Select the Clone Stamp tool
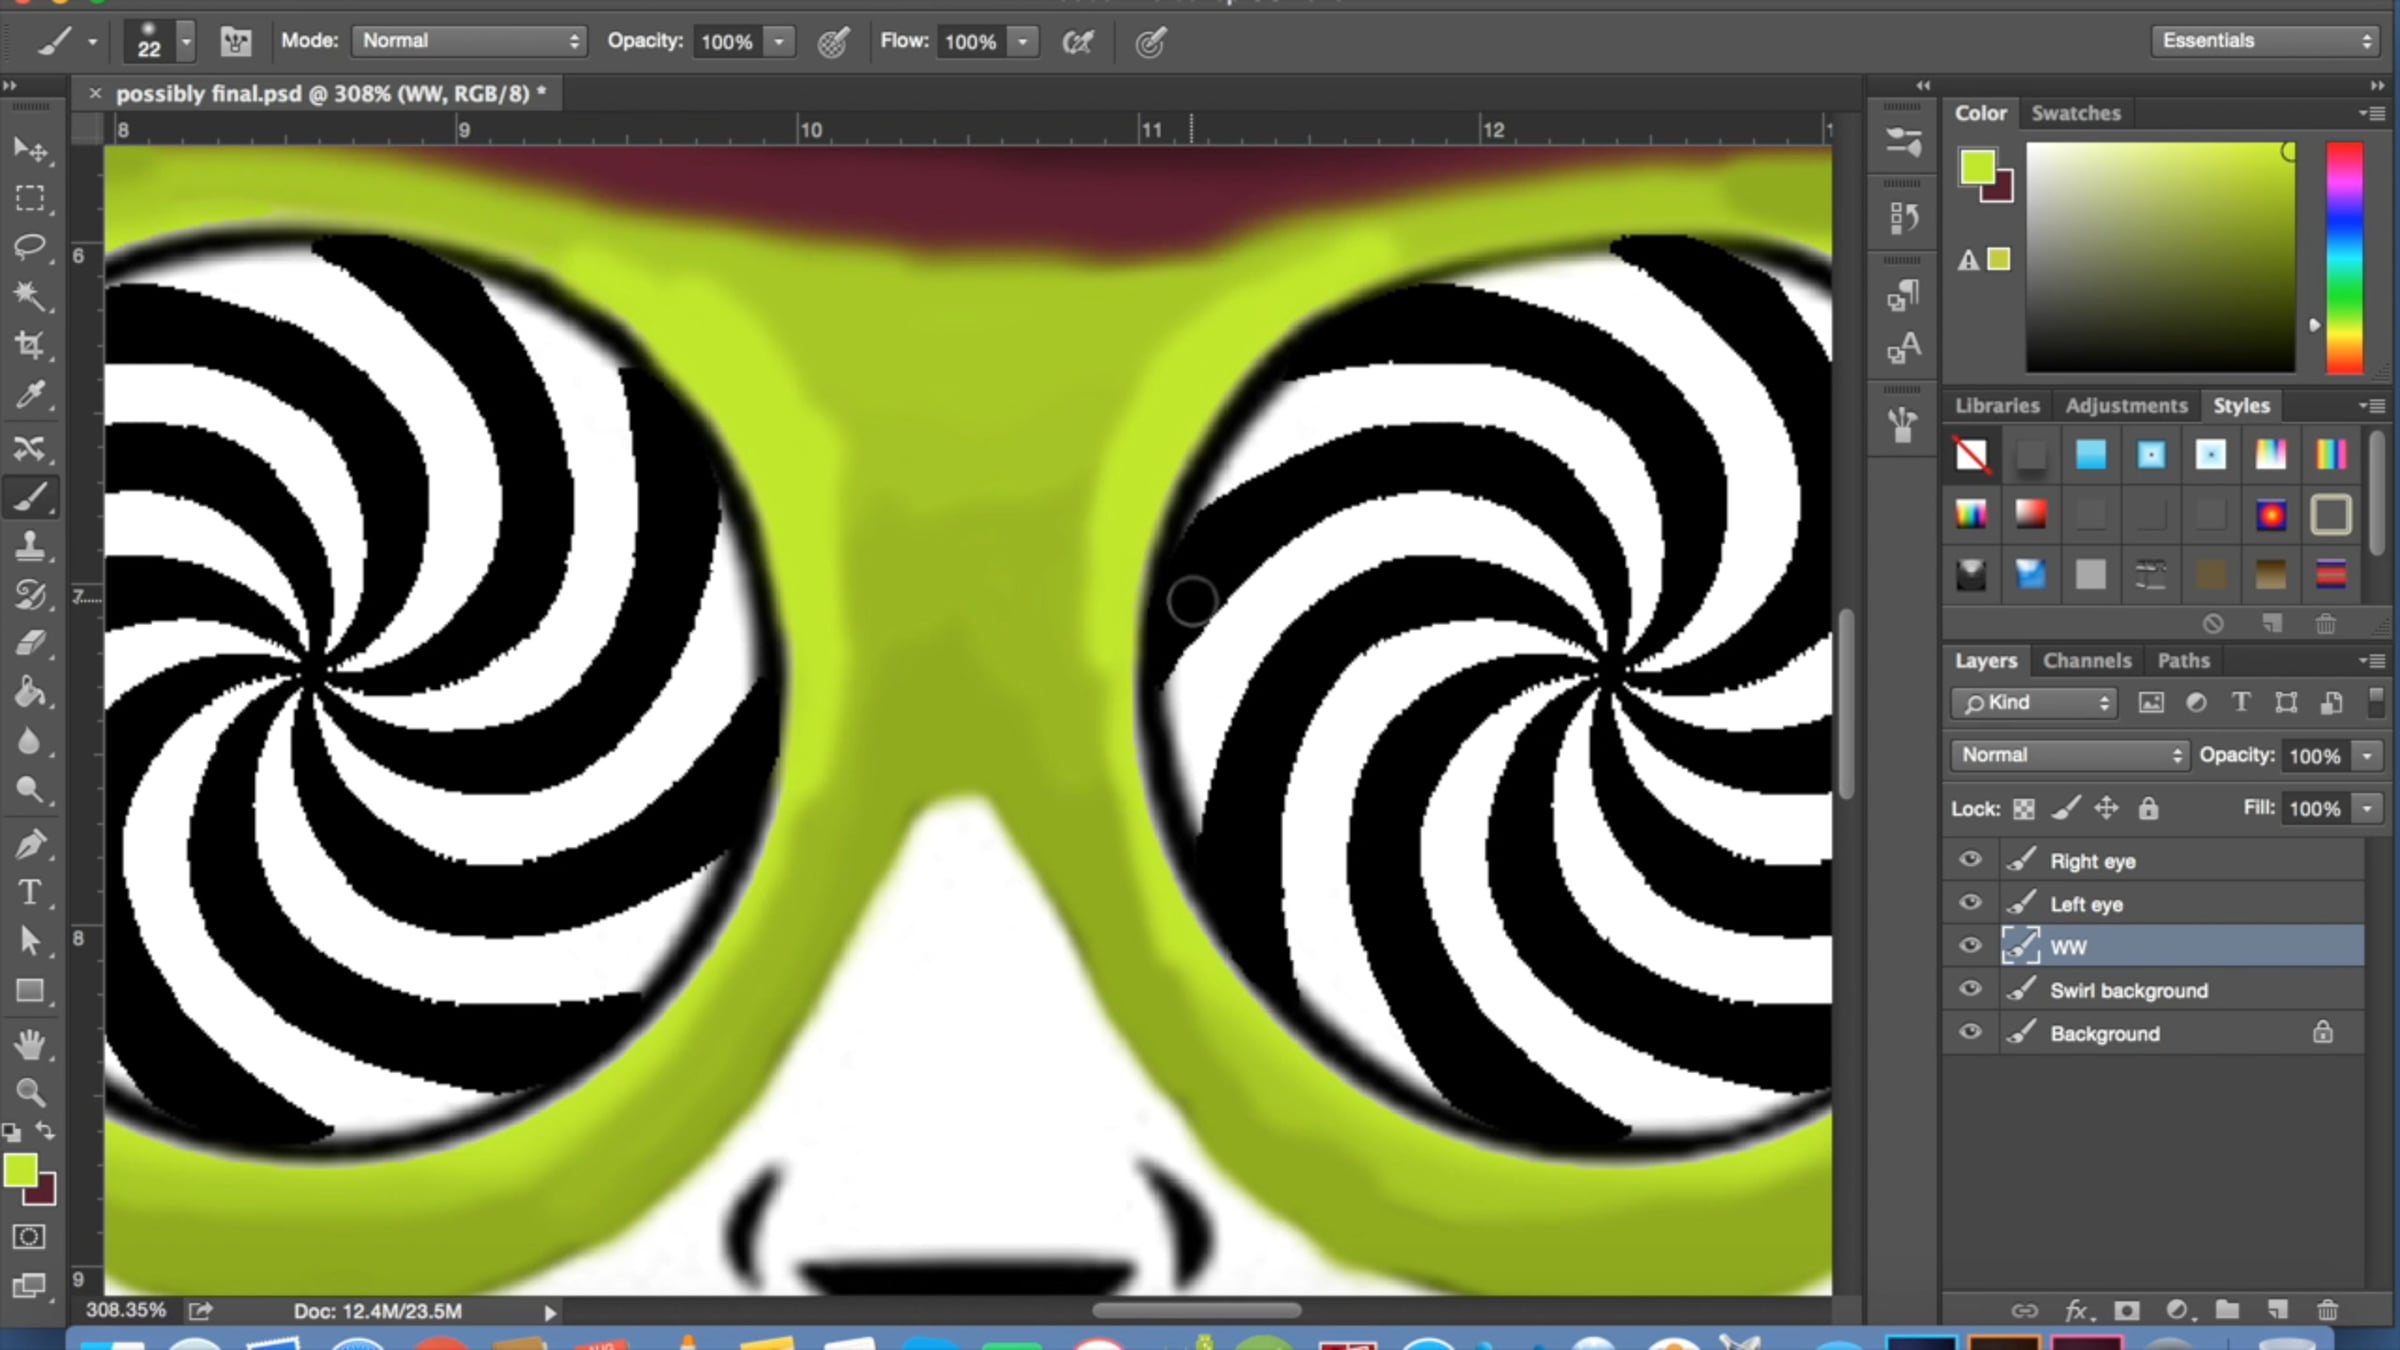The height and width of the screenshot is (1350, 2400). [30, 546]
